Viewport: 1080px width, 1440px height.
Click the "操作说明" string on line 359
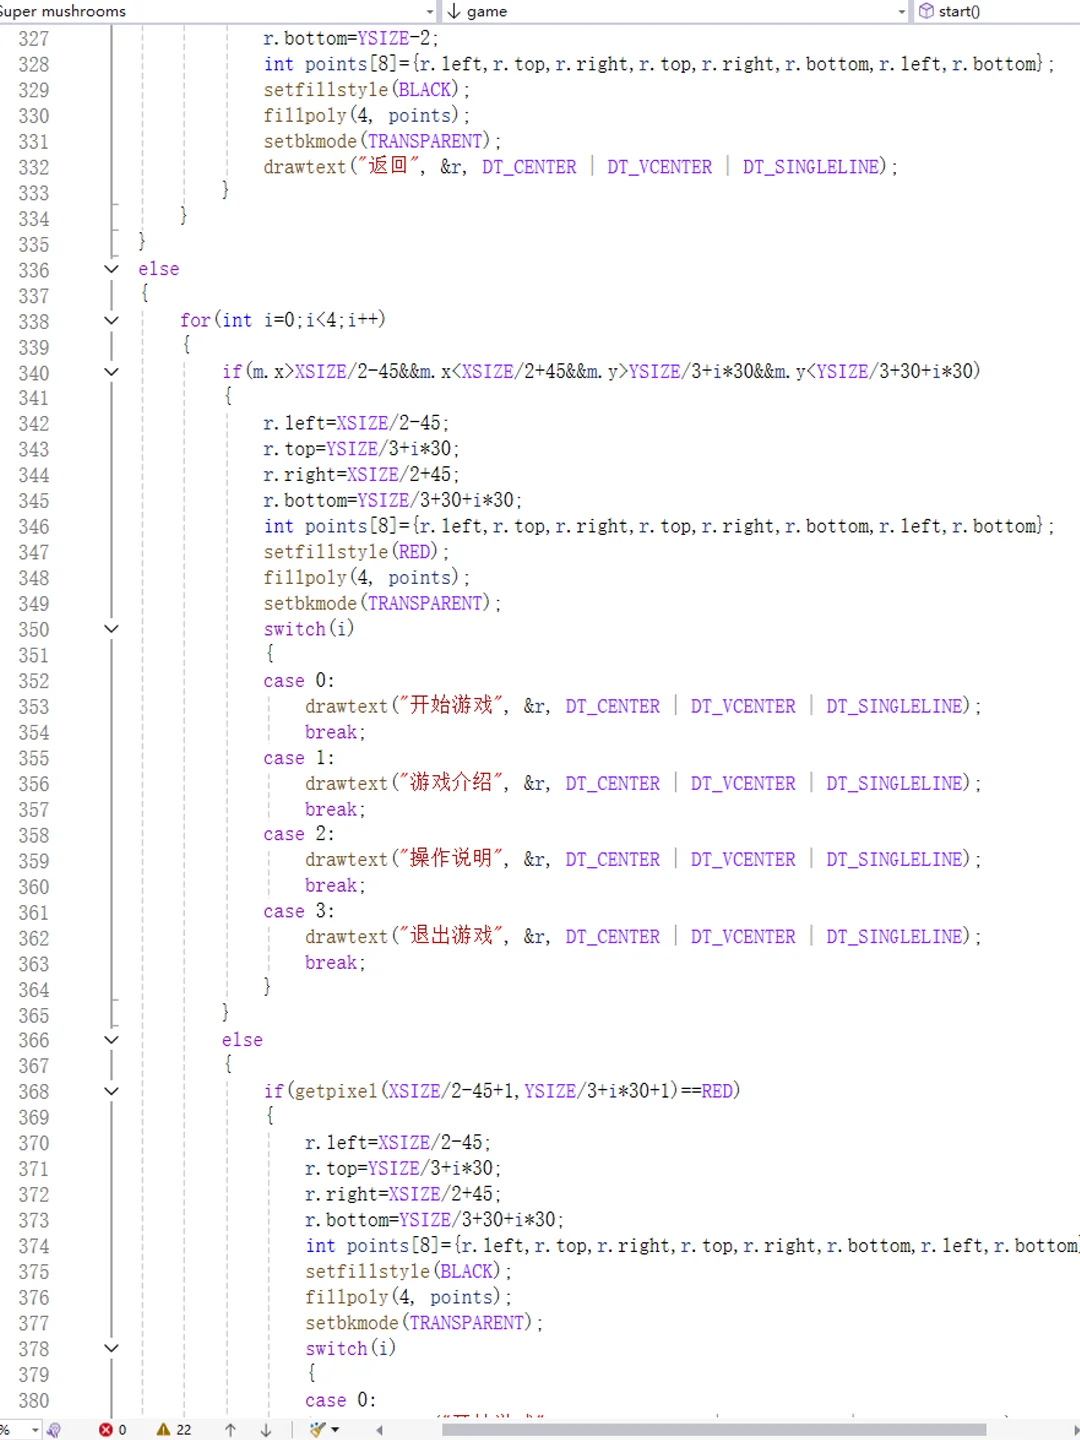click(x=451, y=859)
